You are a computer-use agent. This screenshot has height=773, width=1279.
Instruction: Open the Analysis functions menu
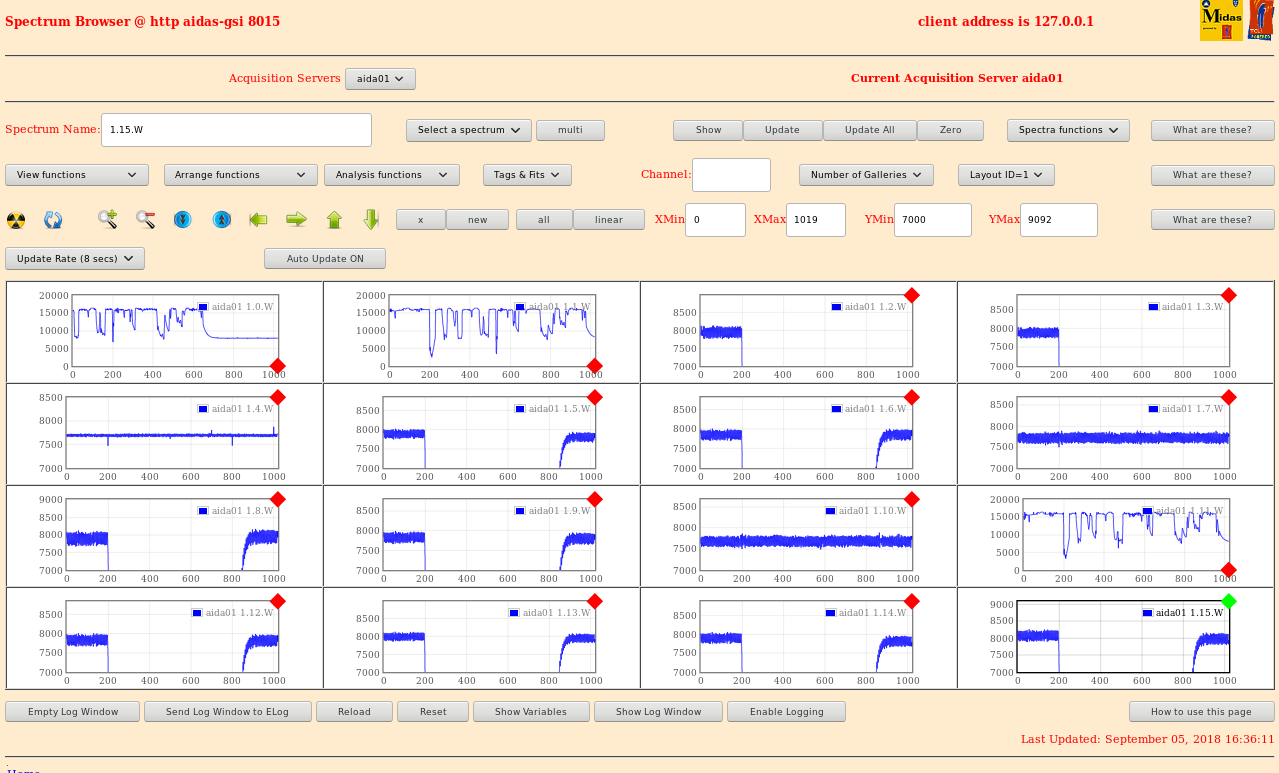(x=391, y=175)
